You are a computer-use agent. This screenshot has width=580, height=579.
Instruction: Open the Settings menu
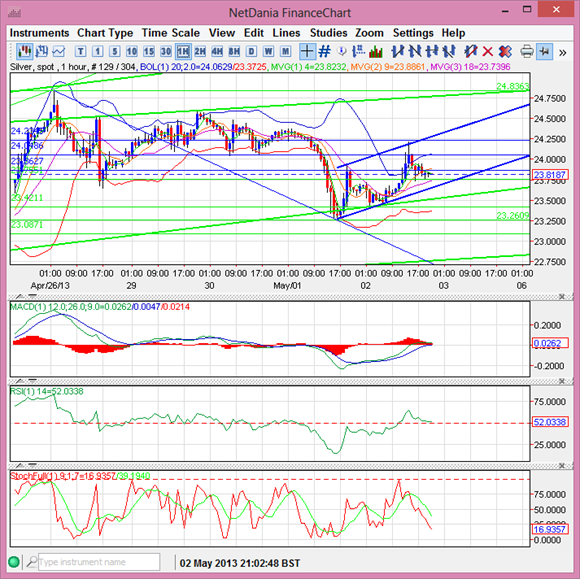point(413,33)
